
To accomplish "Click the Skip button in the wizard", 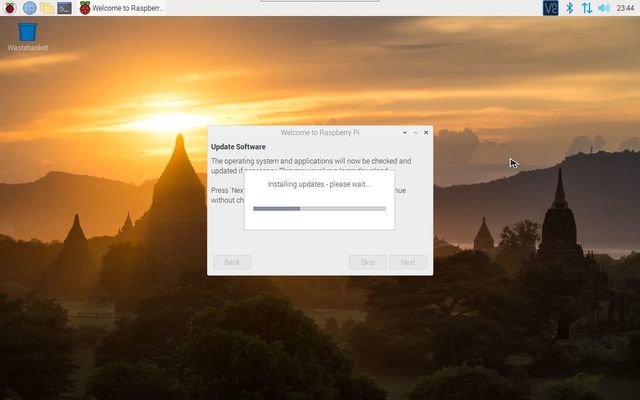I will click(x=367, y=262).
